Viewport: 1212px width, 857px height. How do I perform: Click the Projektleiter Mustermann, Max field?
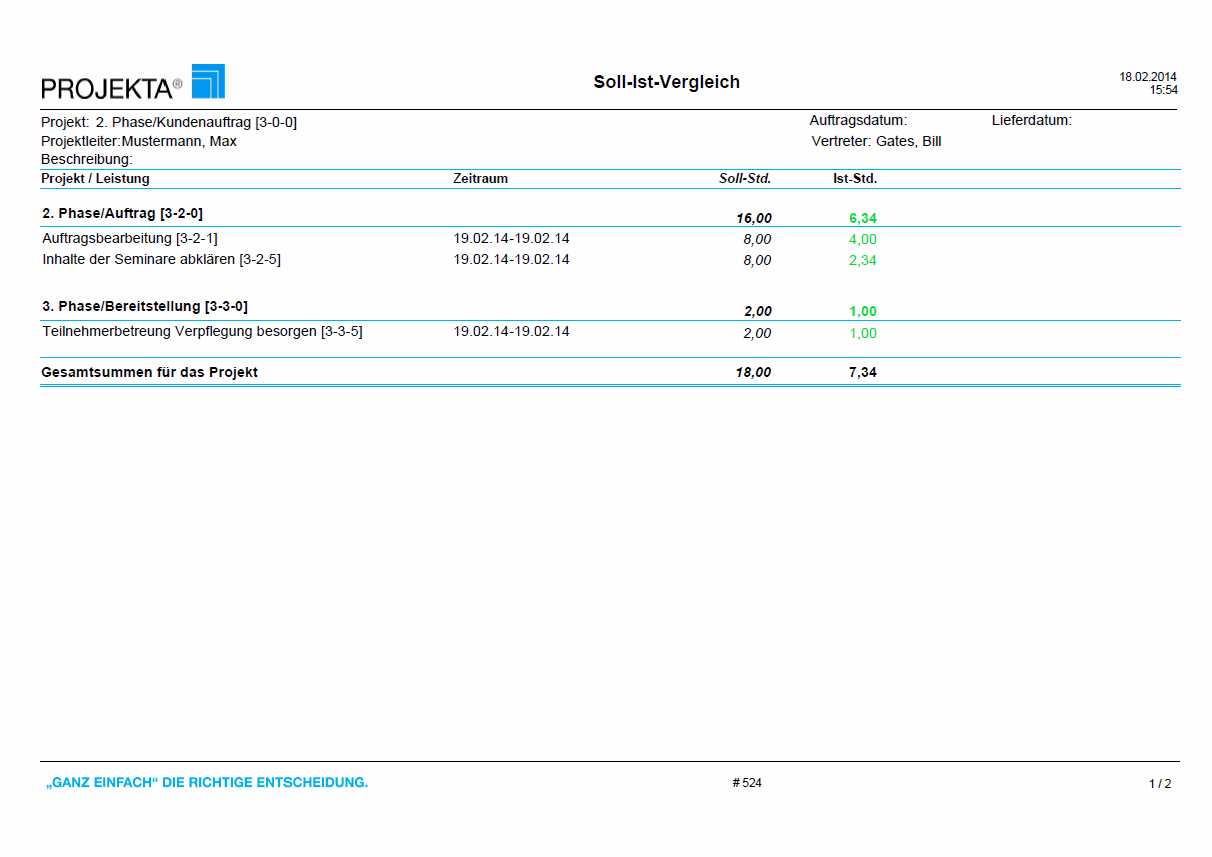point(139,141)
